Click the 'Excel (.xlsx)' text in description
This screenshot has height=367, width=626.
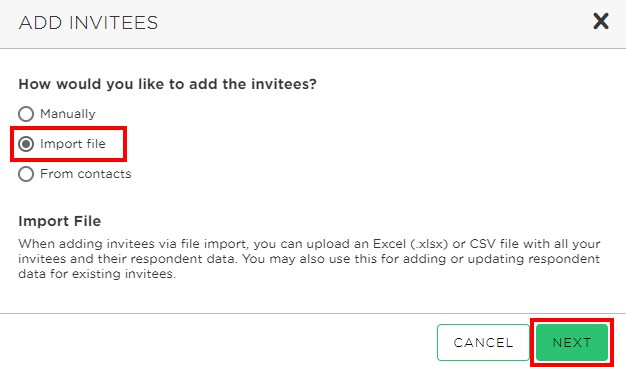click(410, 244)
